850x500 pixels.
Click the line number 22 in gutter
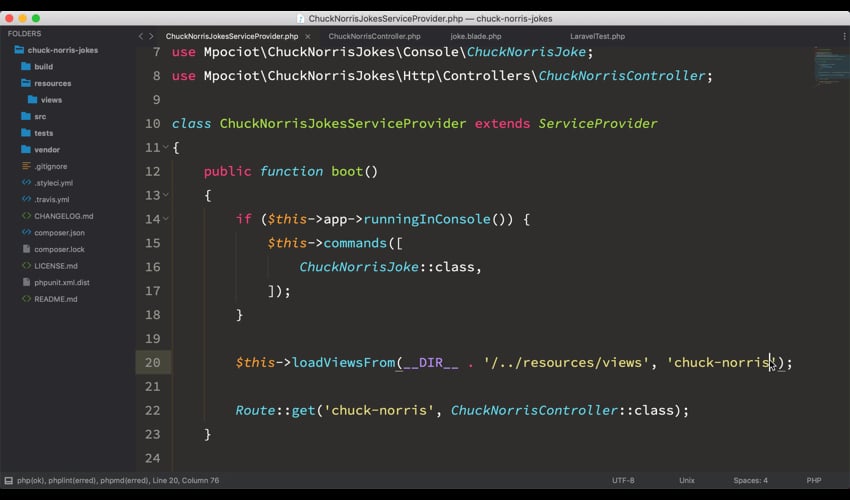[x=153, y=410]
